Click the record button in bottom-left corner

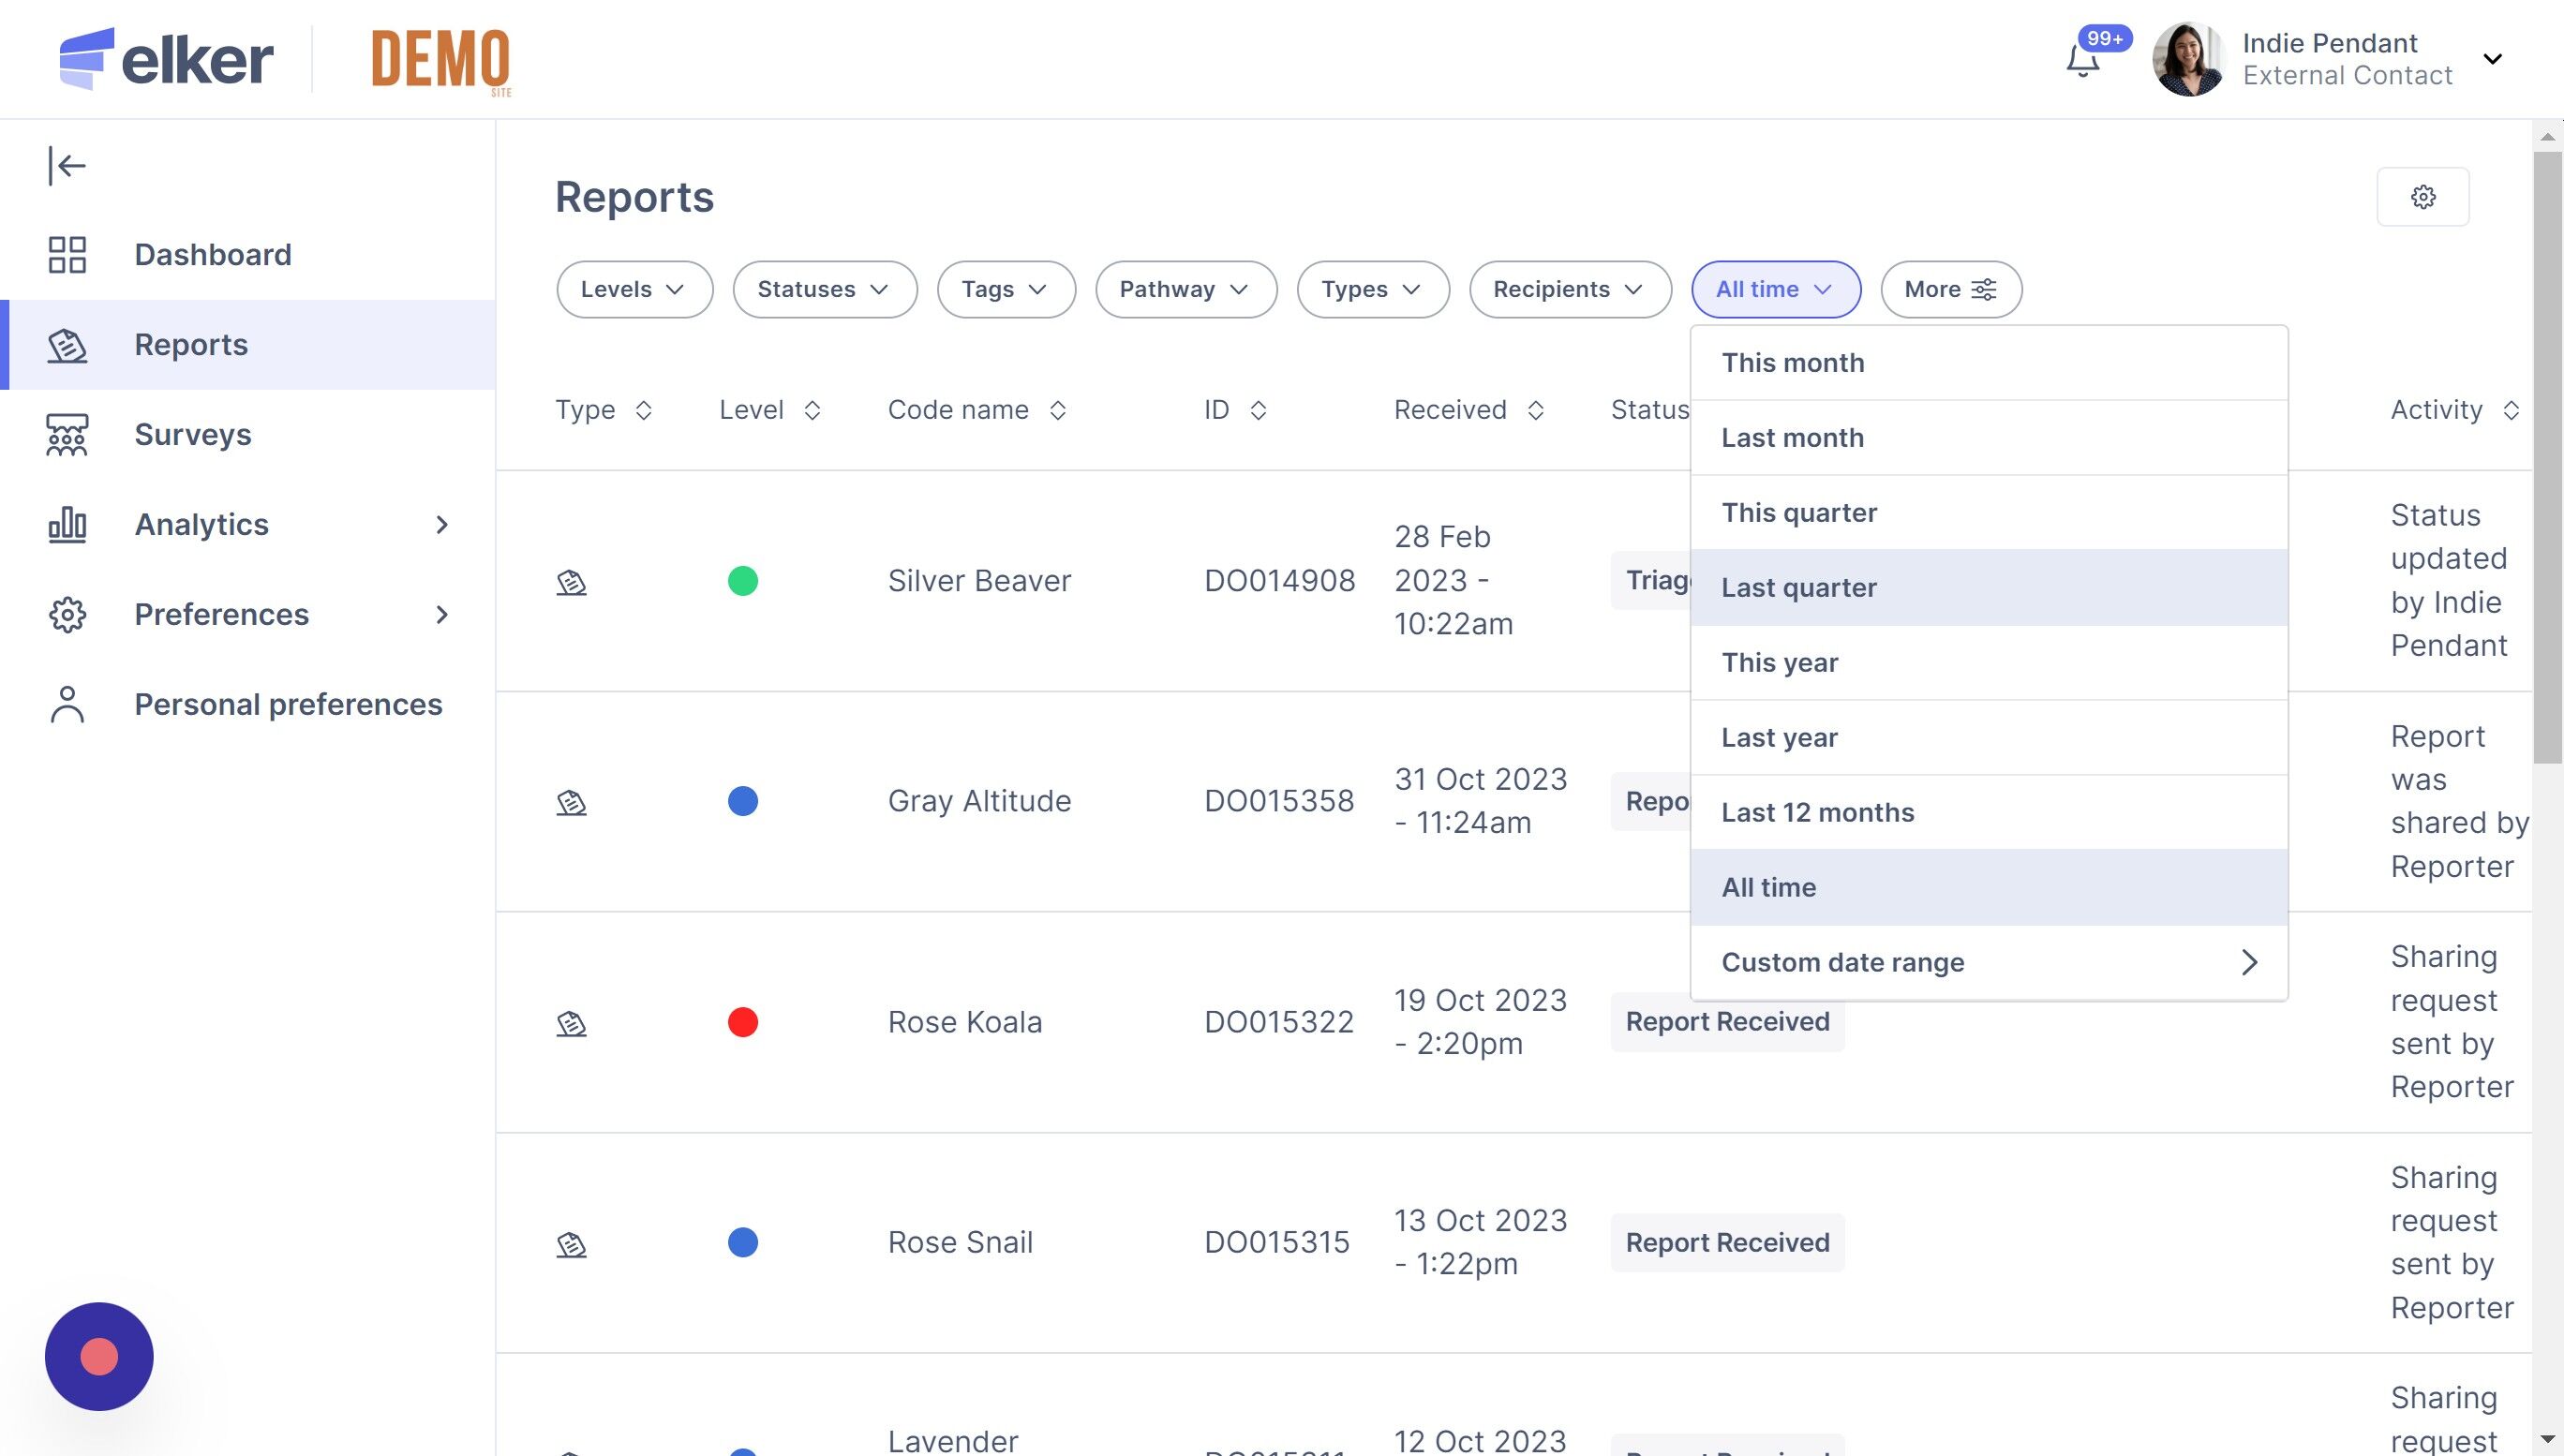point(99,1356)
